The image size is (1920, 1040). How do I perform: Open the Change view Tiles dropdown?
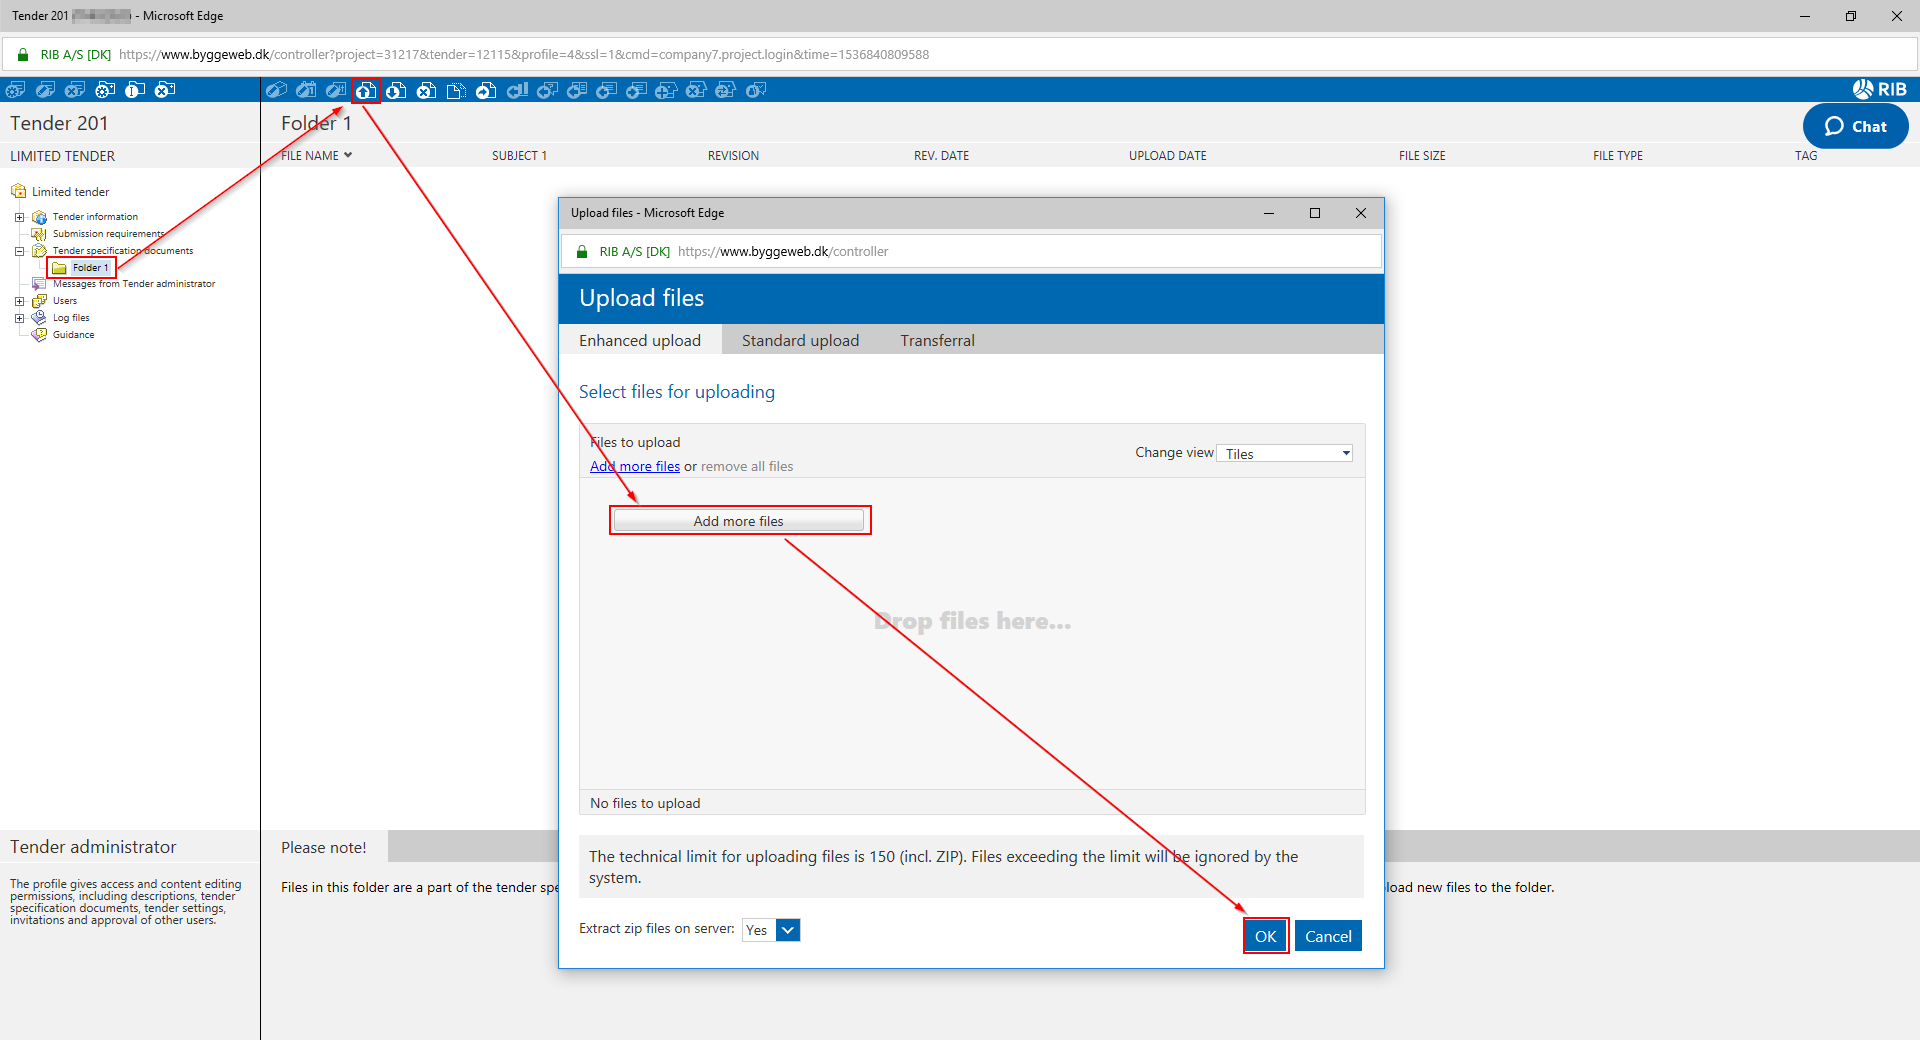coord(1286,454)
